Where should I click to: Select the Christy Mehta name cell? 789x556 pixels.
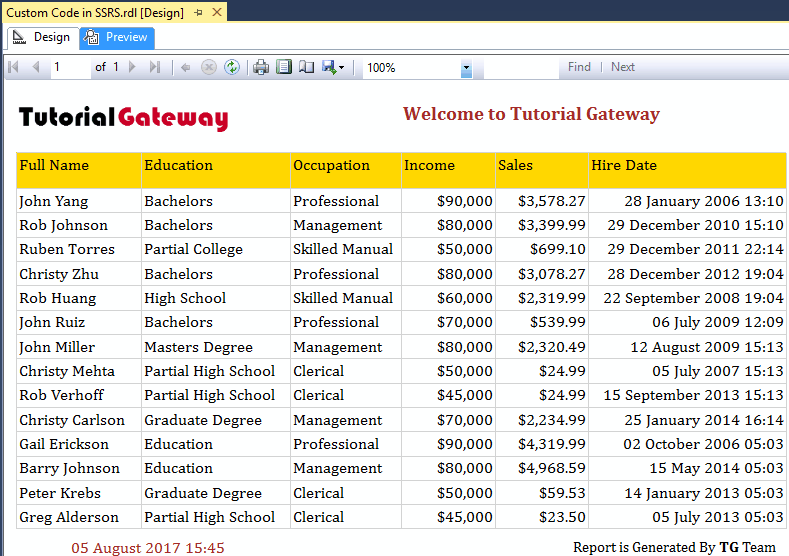pyautogui.click(x=78, y=371)
